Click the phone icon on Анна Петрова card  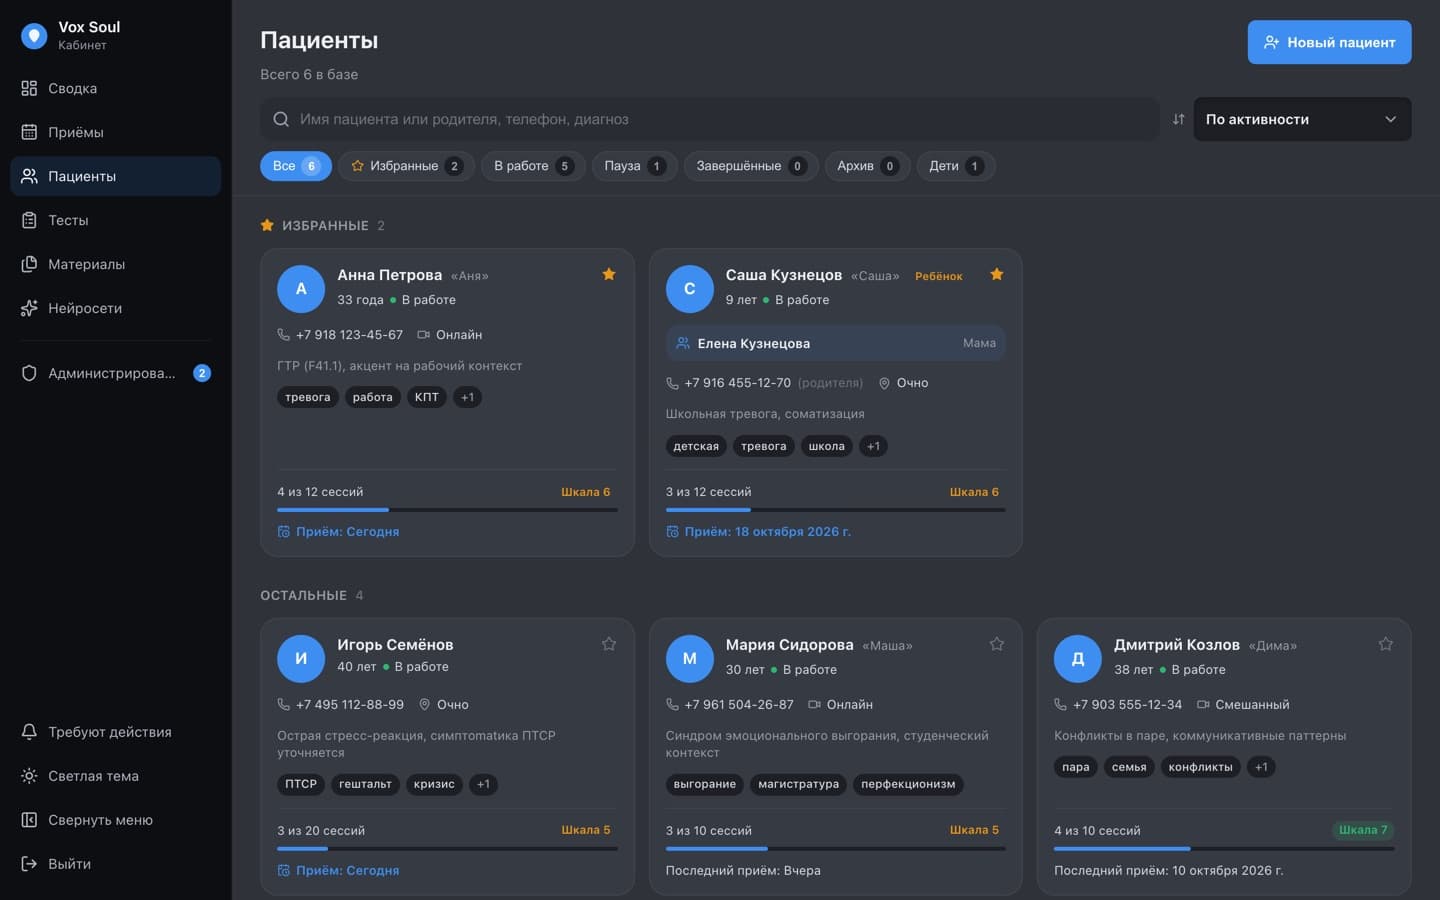pyautogui.click(x=283, y=335)
